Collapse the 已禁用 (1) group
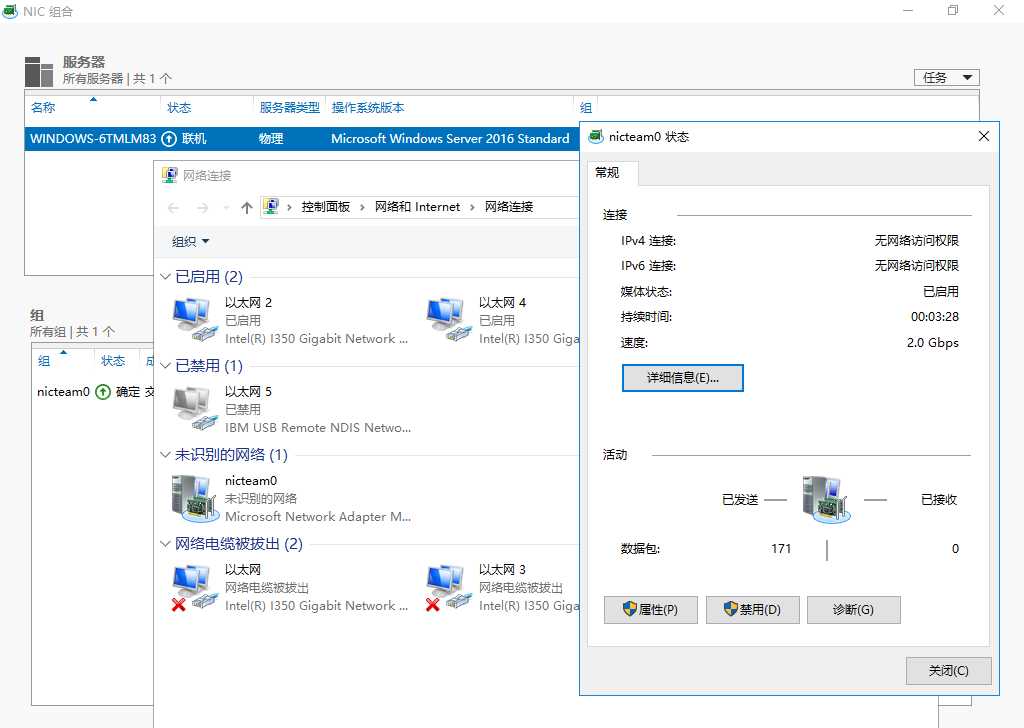The image size is (1024, 728). click(x=165, y=366)
